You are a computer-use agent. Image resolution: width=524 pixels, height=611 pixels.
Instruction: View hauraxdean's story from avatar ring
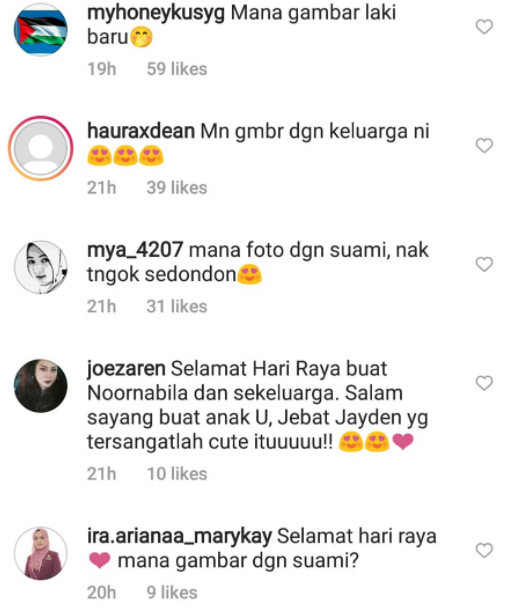pyautogui.click(x=41, y=148)
